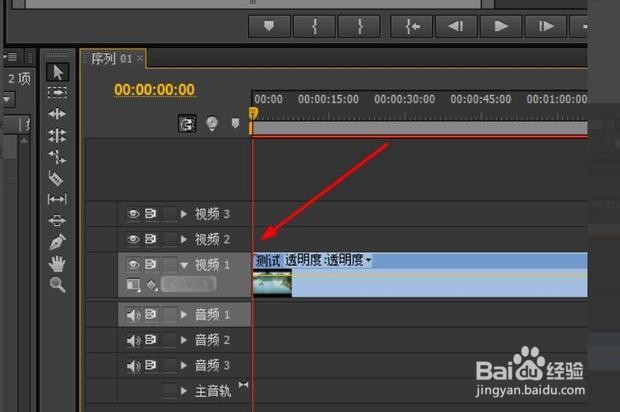The height and width of the screenshot is (412, 620).
Task: Select the Rate Stretch tool
Action: pyautogui.click(x=57, y=157)
